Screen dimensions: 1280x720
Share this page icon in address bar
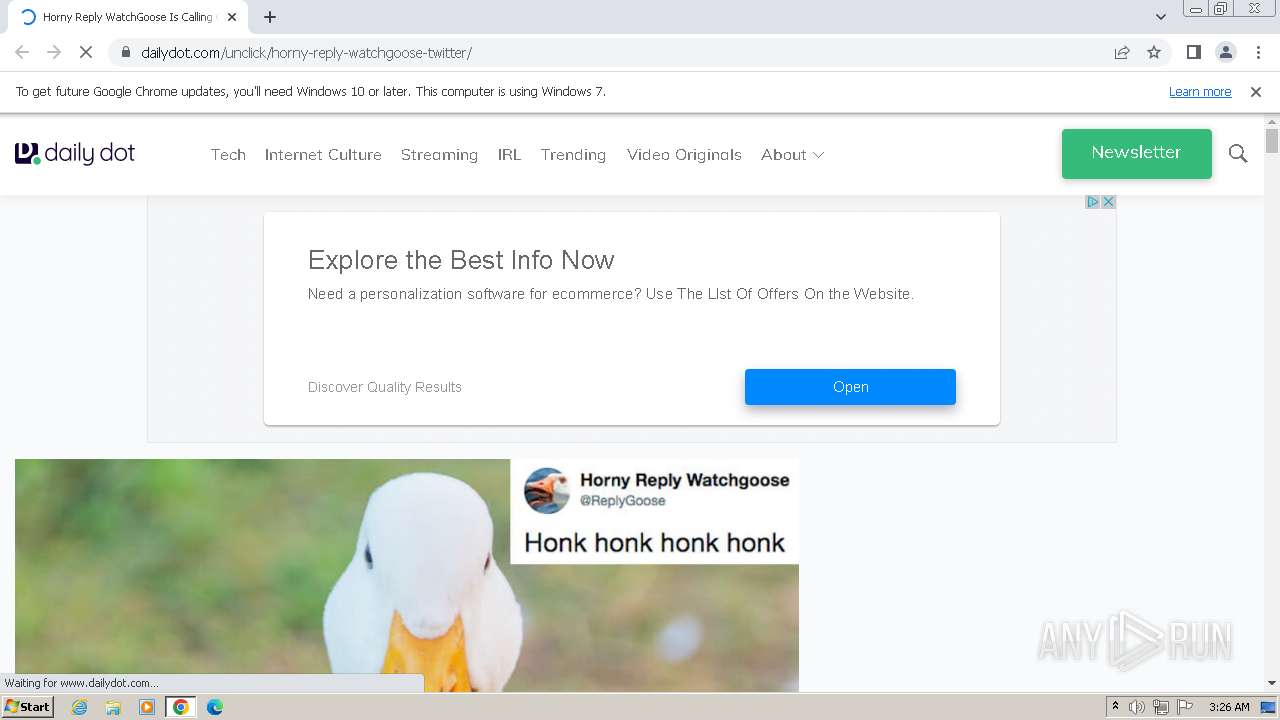[x=1122, y=52]
